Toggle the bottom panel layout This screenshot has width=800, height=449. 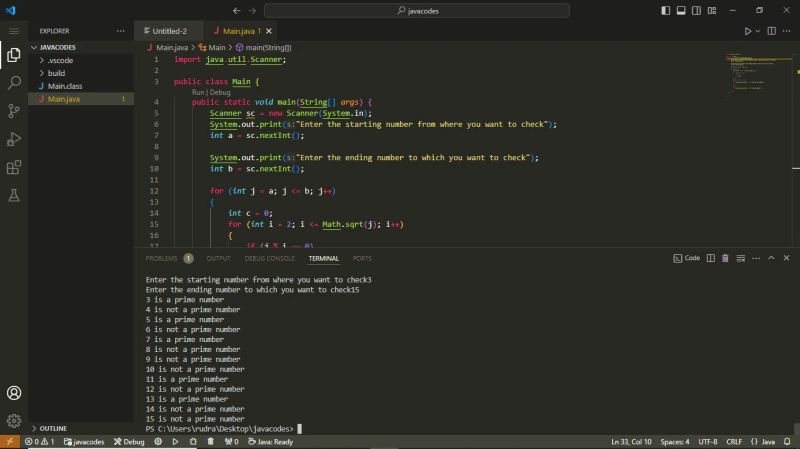681,11
